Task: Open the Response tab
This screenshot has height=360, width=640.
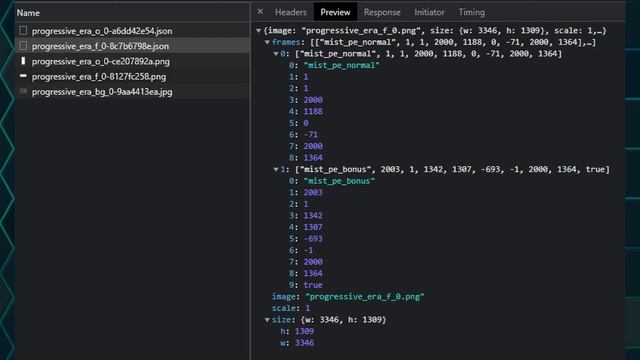Action: coord(382,12)
